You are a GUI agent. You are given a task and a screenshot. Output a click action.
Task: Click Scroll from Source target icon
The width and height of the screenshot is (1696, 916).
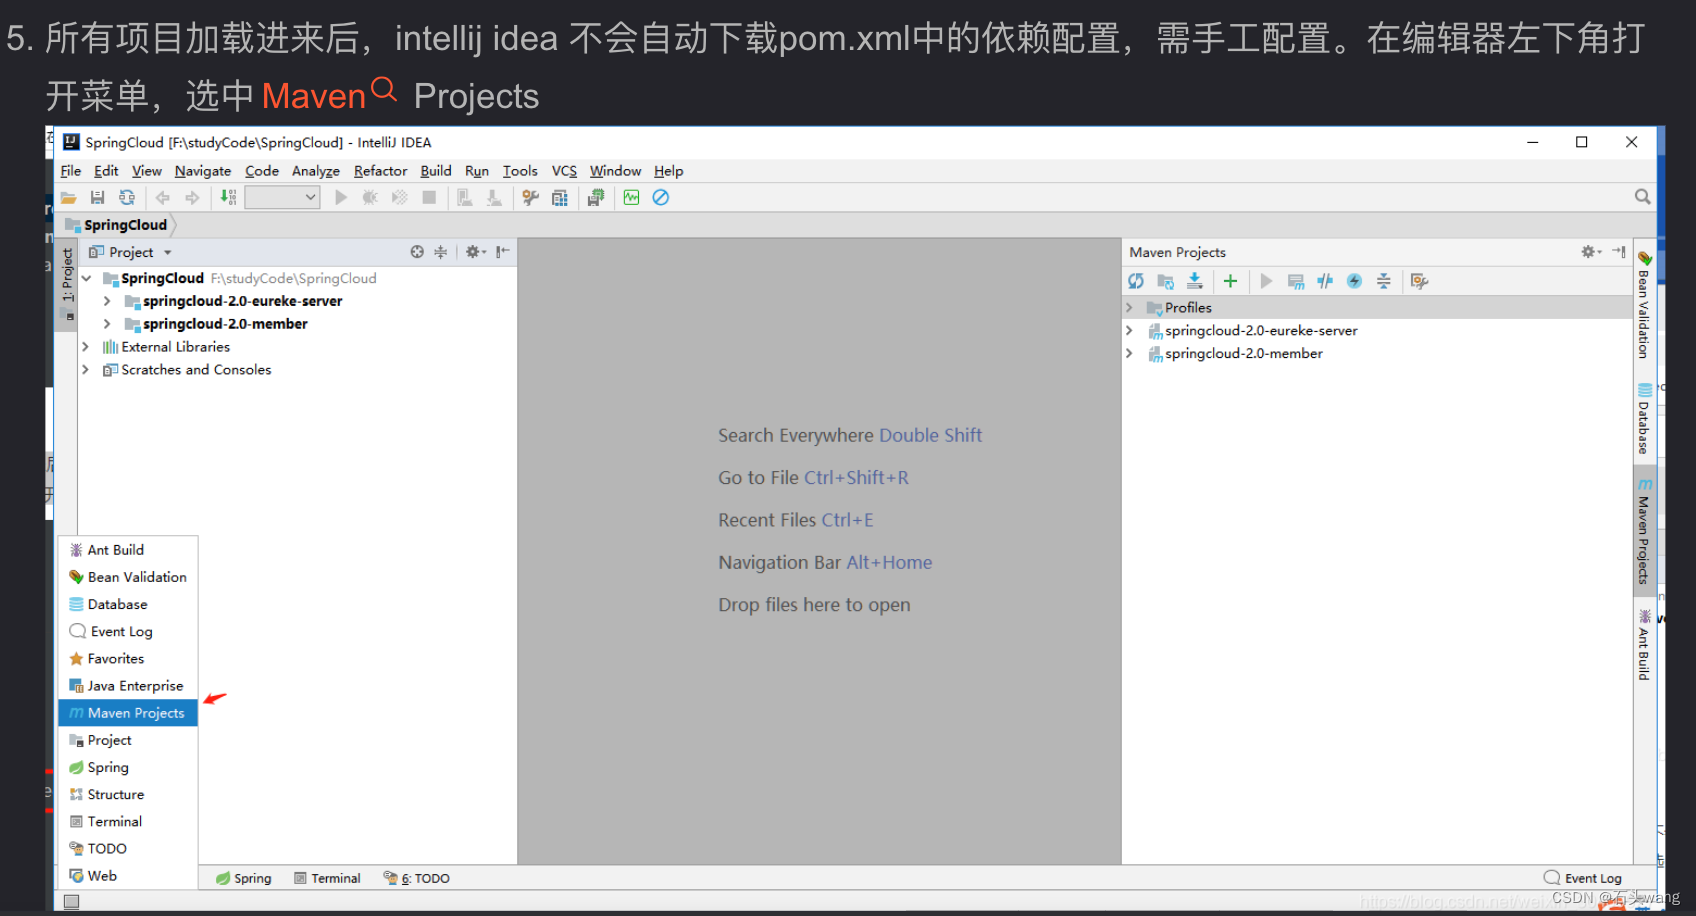pyautogui.click(x=417, y=252)
